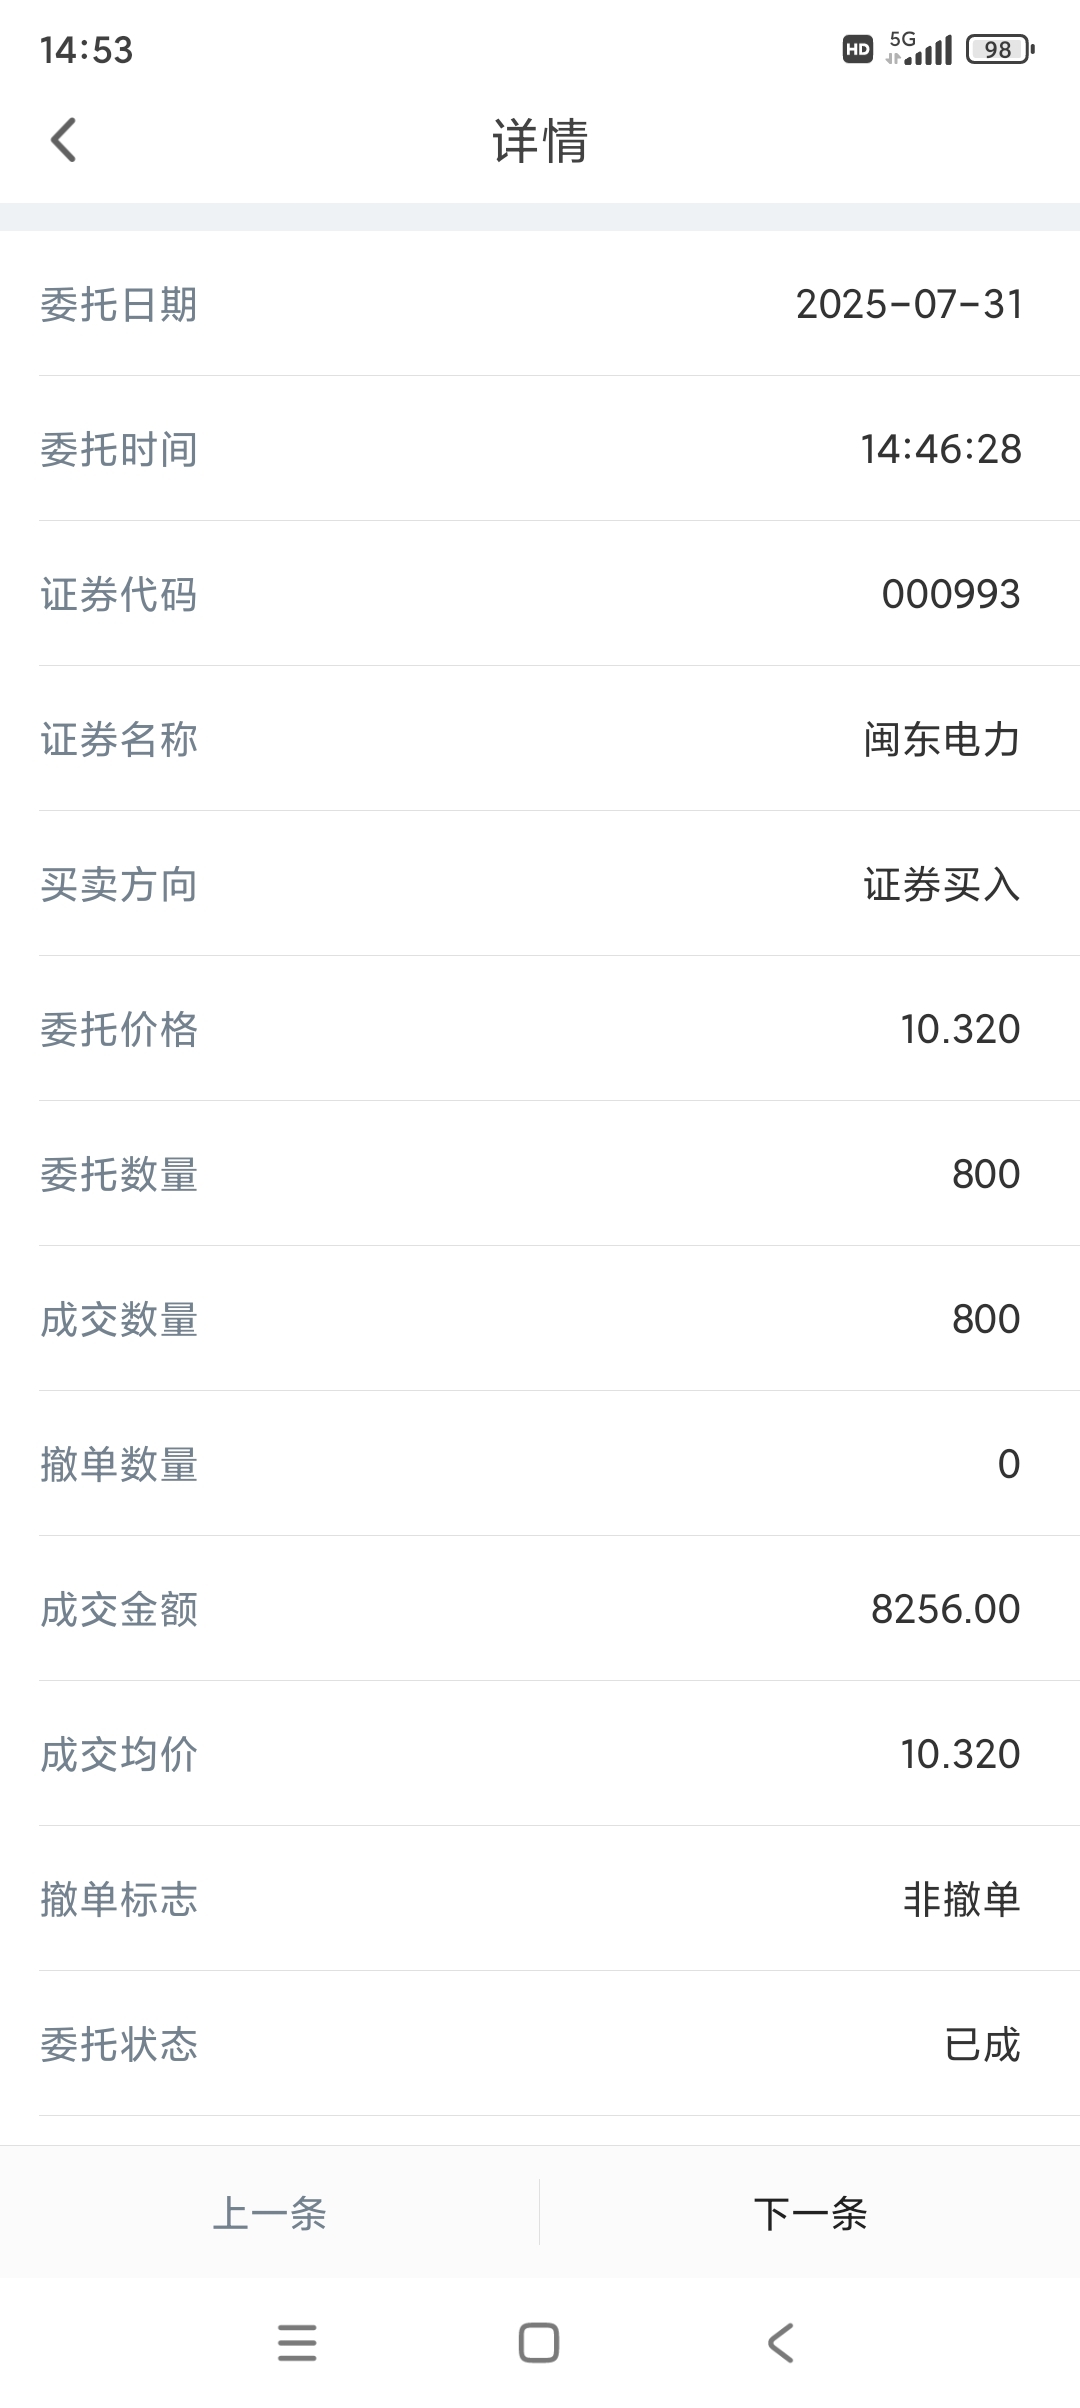The width and height of the screenshot is (1080, 2408).
Task: Tap the 买卖方向 value 证券买入
Action: click(x=942, y=885)
